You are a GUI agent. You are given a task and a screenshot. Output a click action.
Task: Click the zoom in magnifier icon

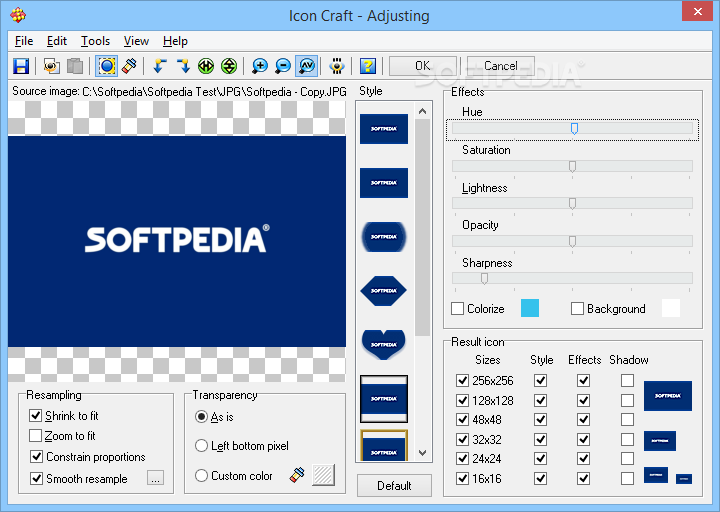point(260,66)
